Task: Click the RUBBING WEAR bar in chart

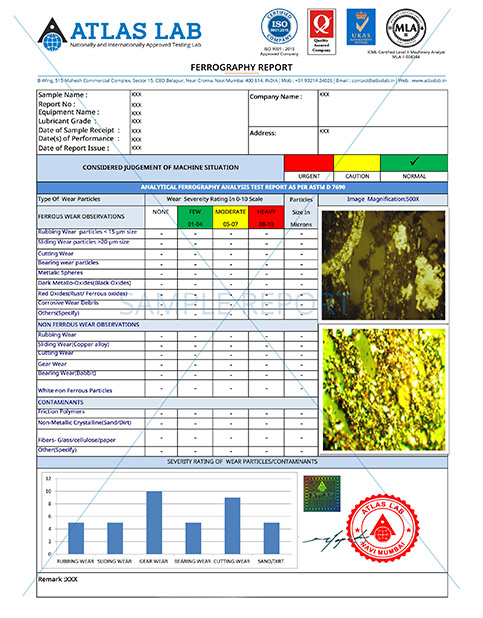Action: pyautogui.click(x=76, y=538)
